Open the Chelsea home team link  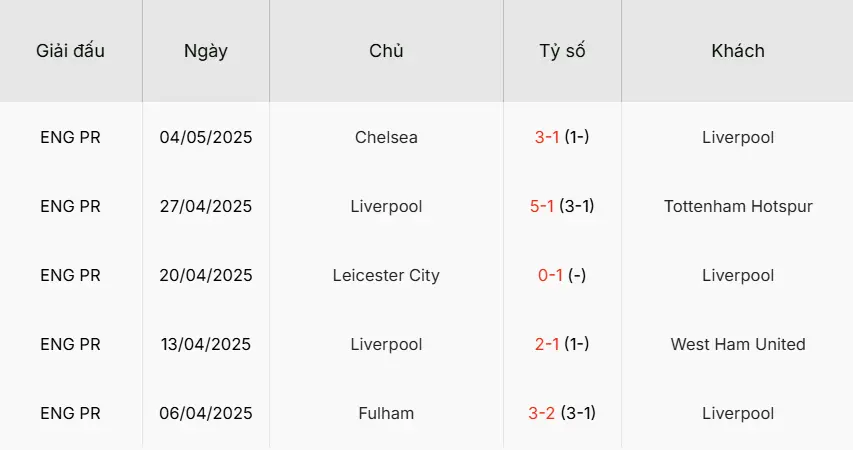coord(386,137)
